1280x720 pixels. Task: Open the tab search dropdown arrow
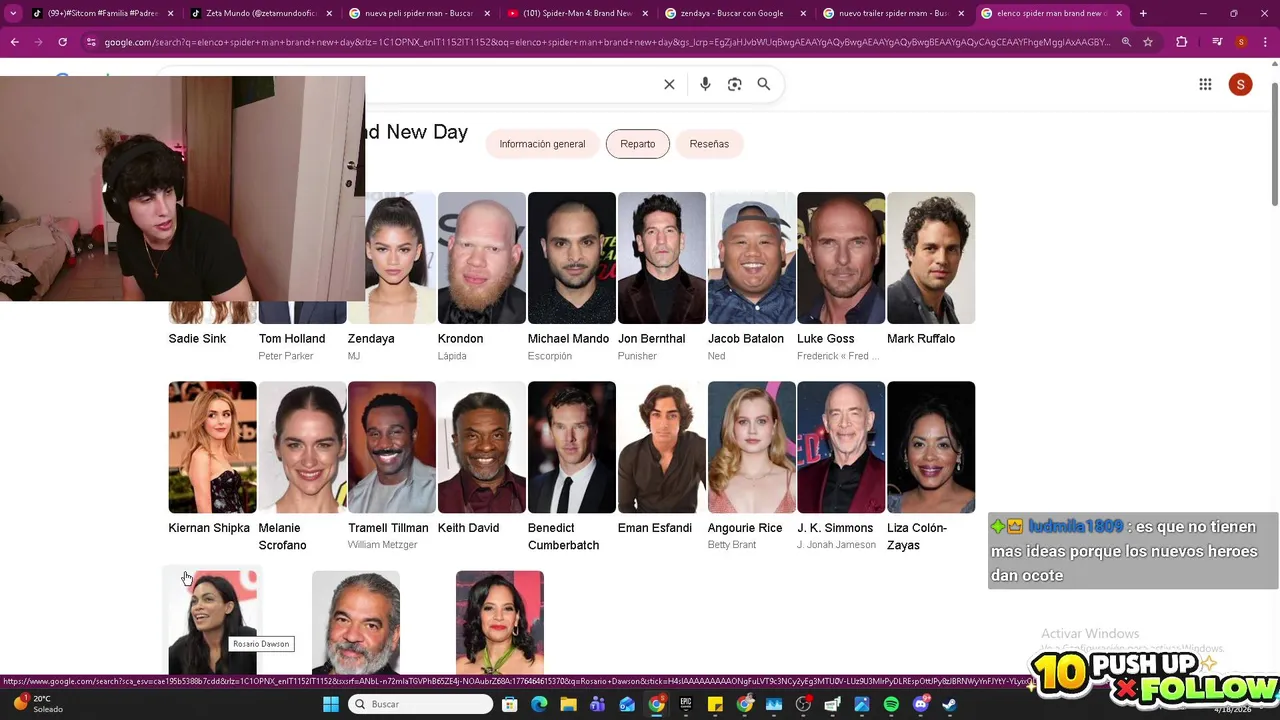(13, 13)
